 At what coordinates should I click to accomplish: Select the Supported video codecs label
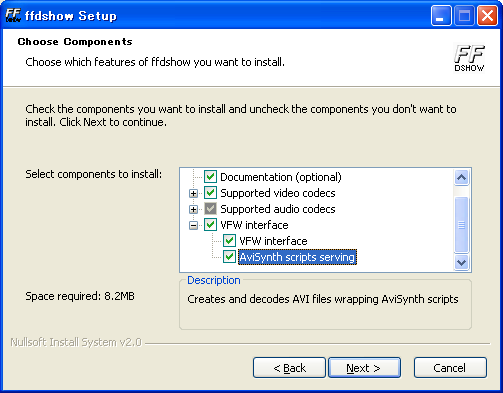[278, 193]
